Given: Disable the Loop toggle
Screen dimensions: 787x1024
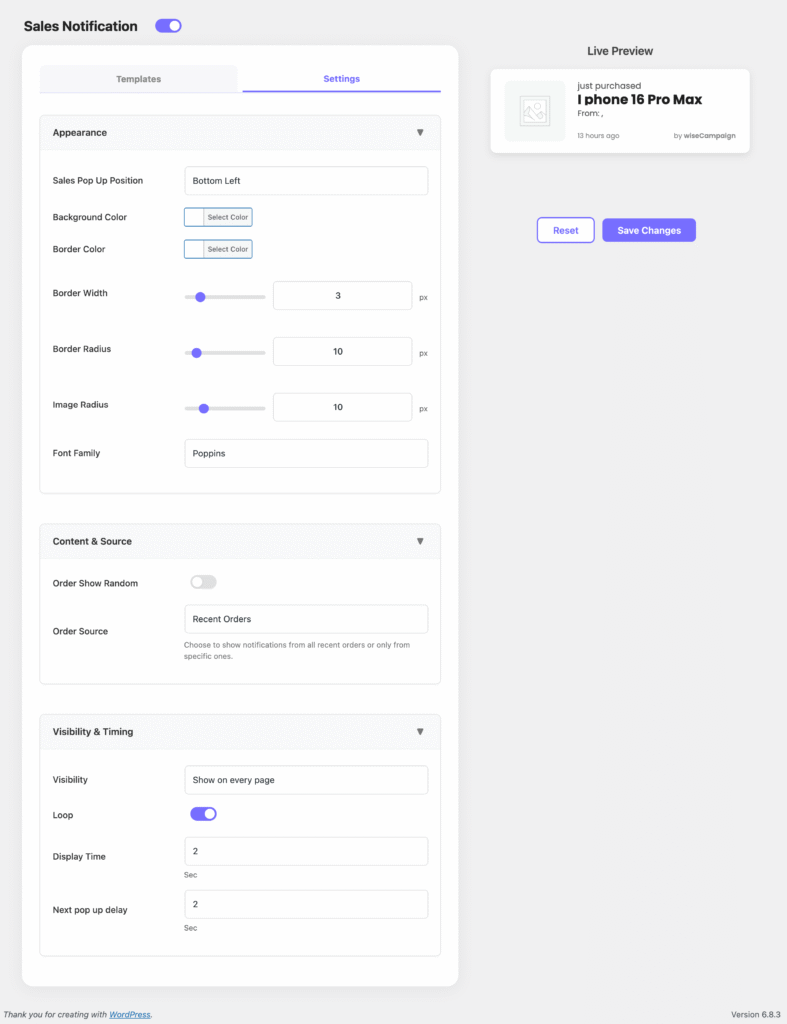Looking at the screenshot, I should point(203,814).
